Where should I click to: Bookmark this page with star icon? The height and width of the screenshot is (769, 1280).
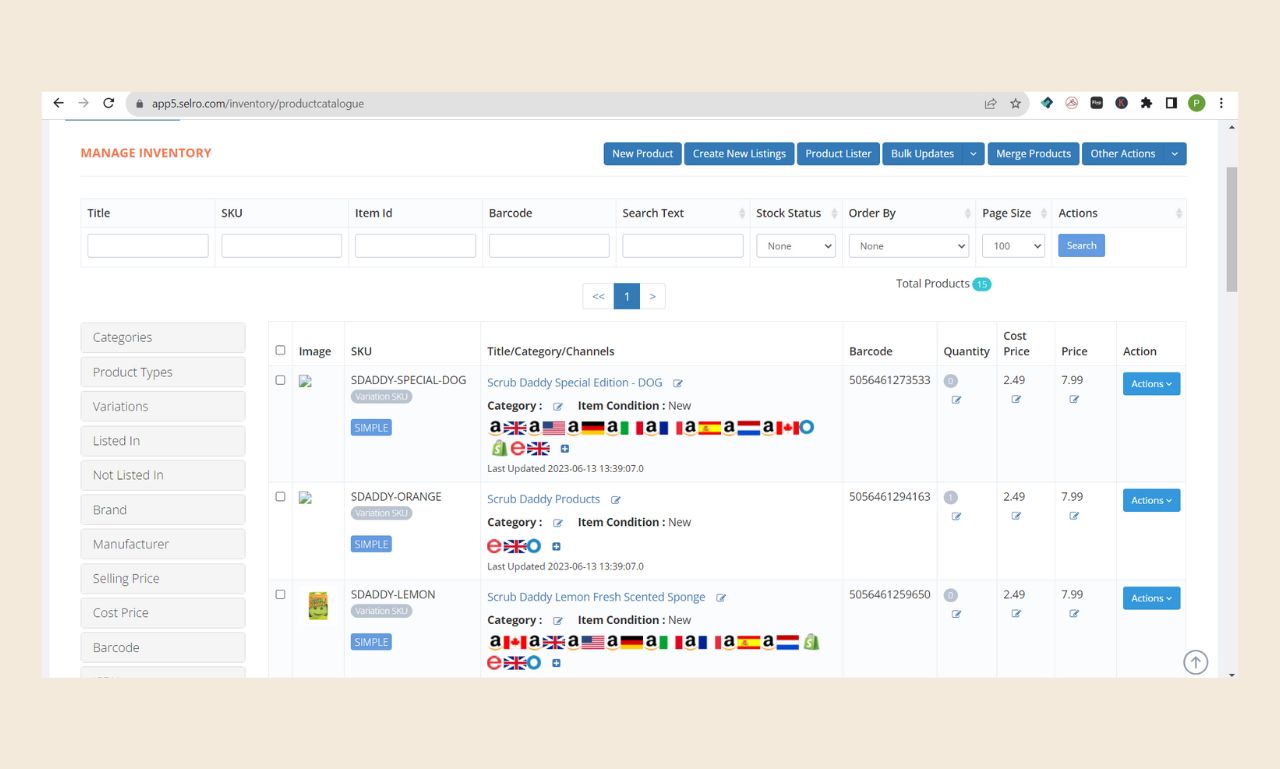1015,103
